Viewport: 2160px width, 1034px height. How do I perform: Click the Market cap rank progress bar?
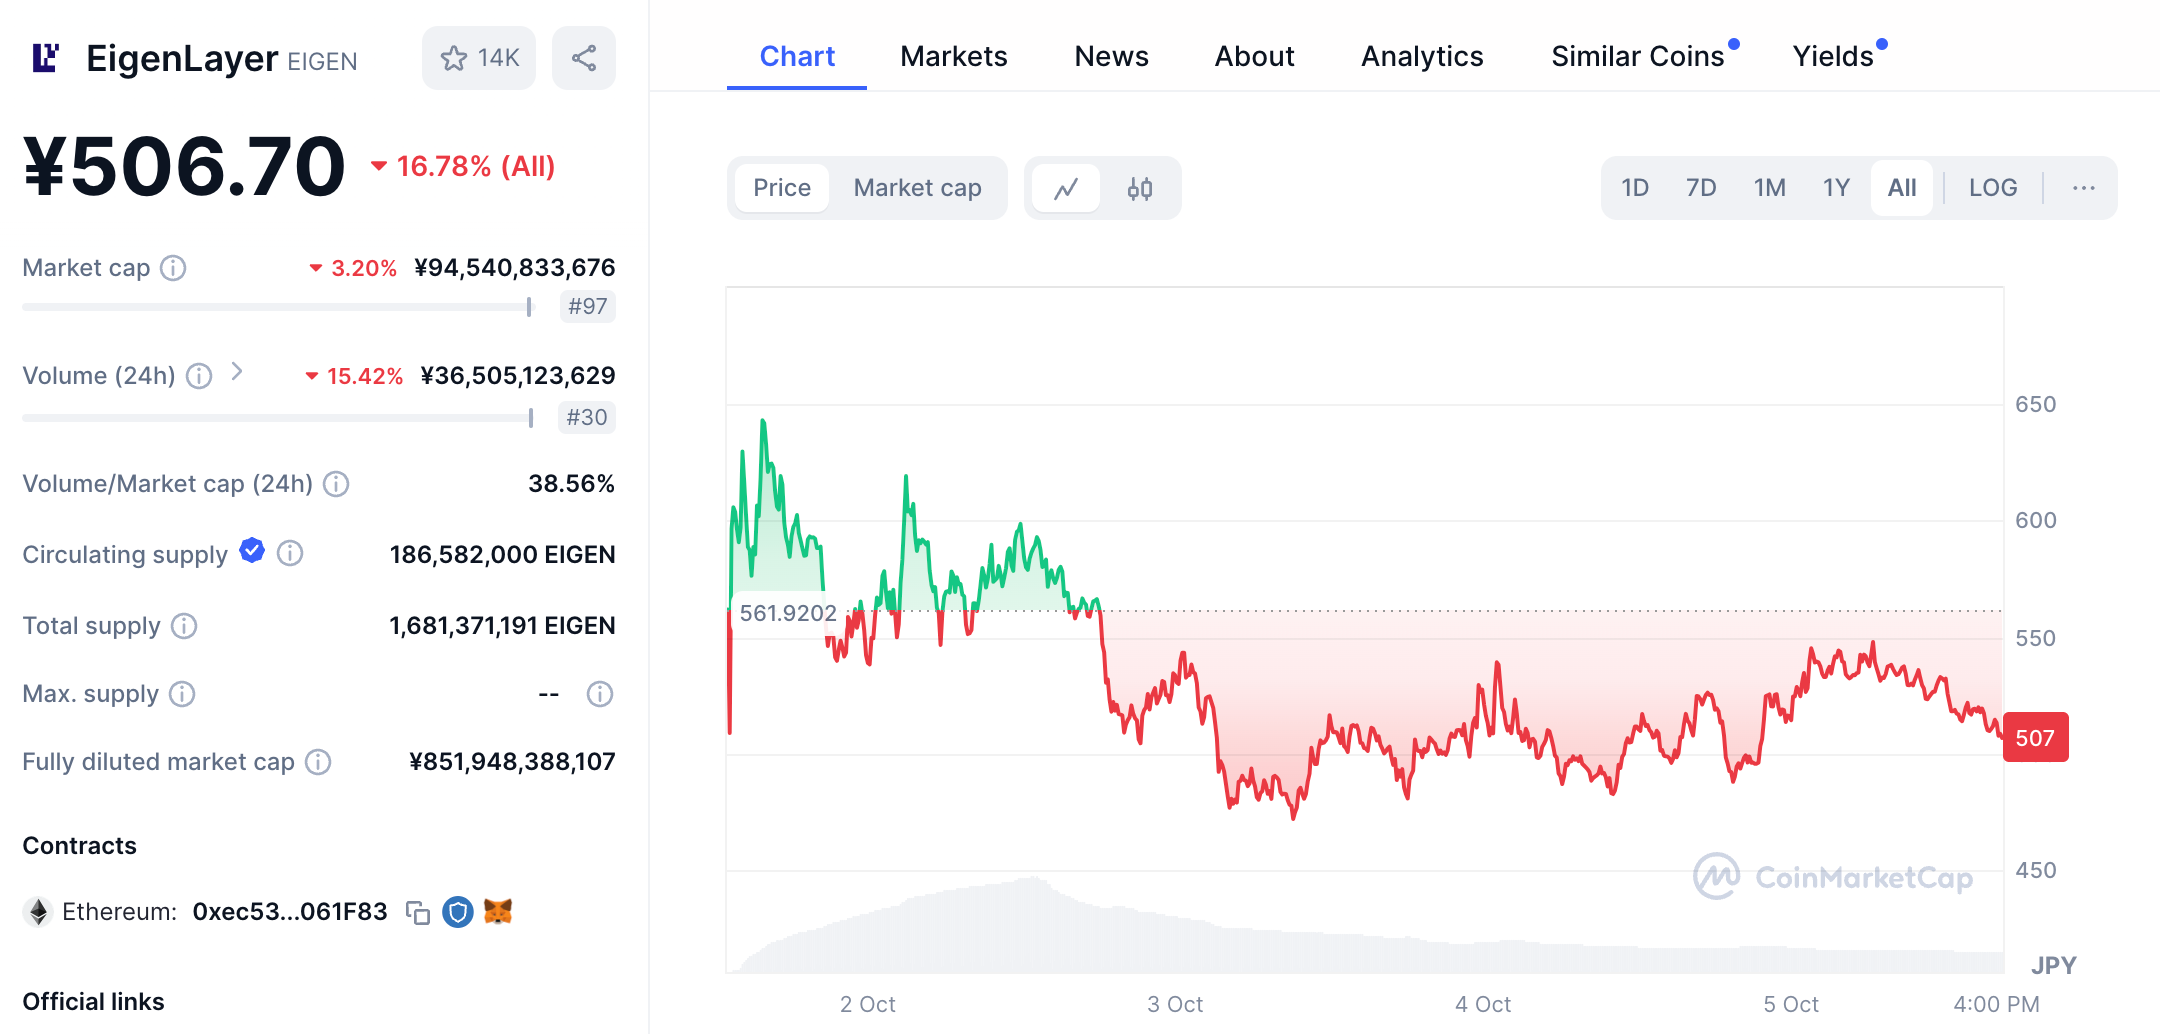tap(277, 307)
